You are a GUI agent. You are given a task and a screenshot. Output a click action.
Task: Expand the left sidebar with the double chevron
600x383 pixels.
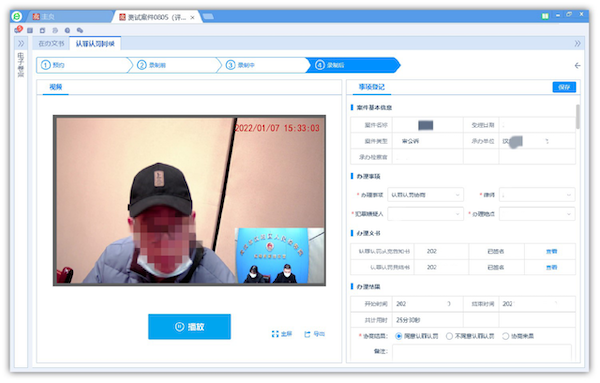pyautogui.click(x=21, y=44)
